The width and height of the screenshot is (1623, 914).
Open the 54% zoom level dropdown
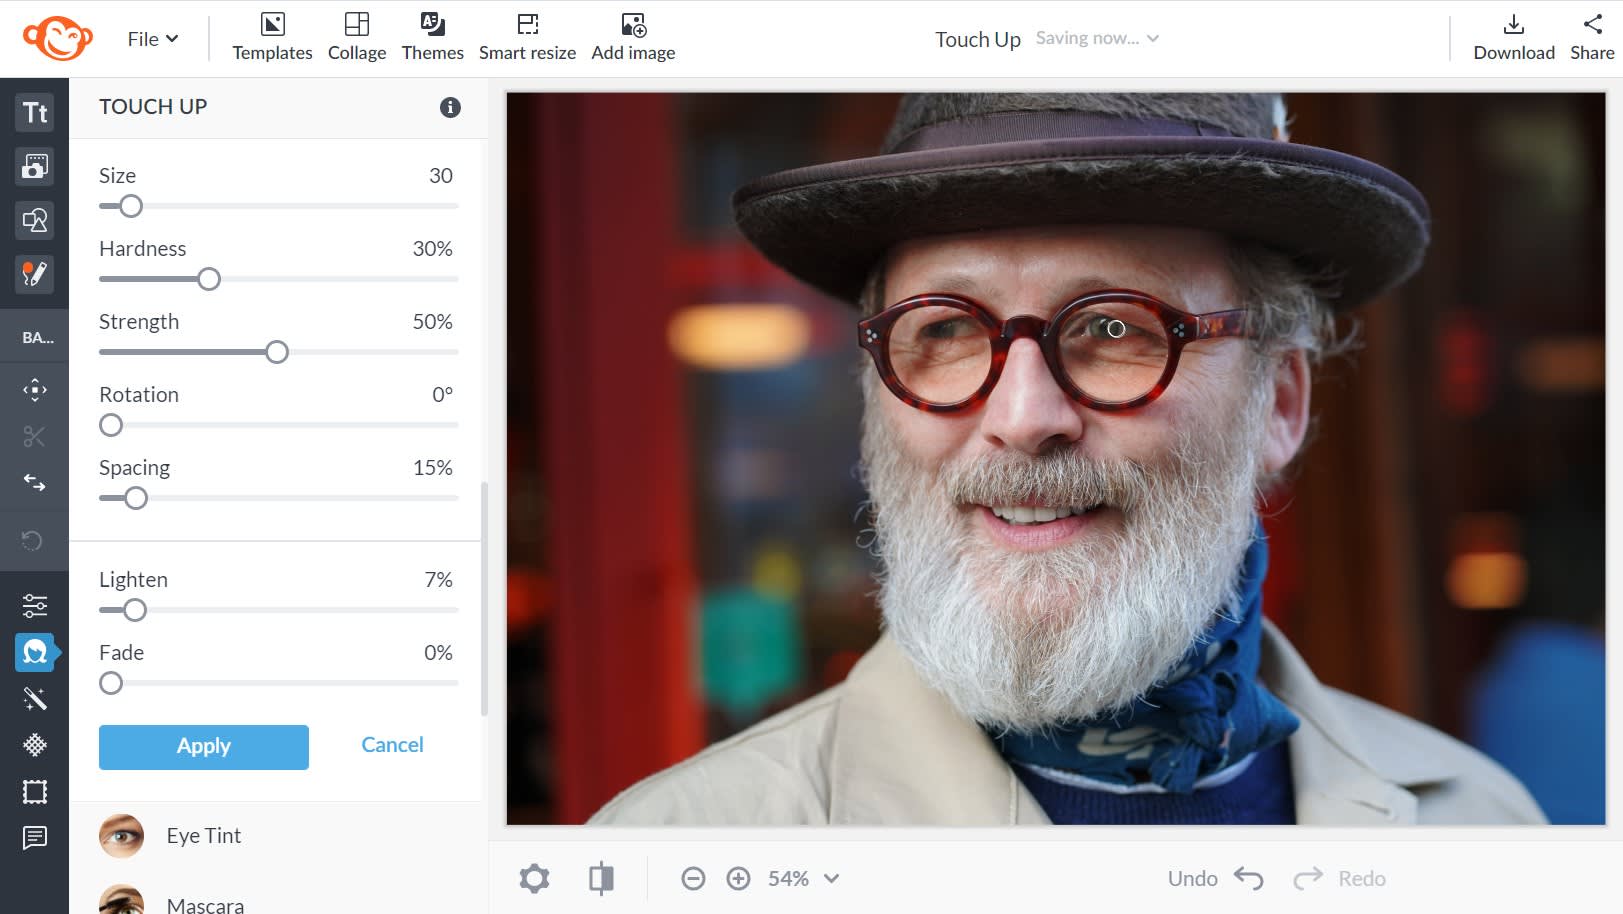point(804,879)
